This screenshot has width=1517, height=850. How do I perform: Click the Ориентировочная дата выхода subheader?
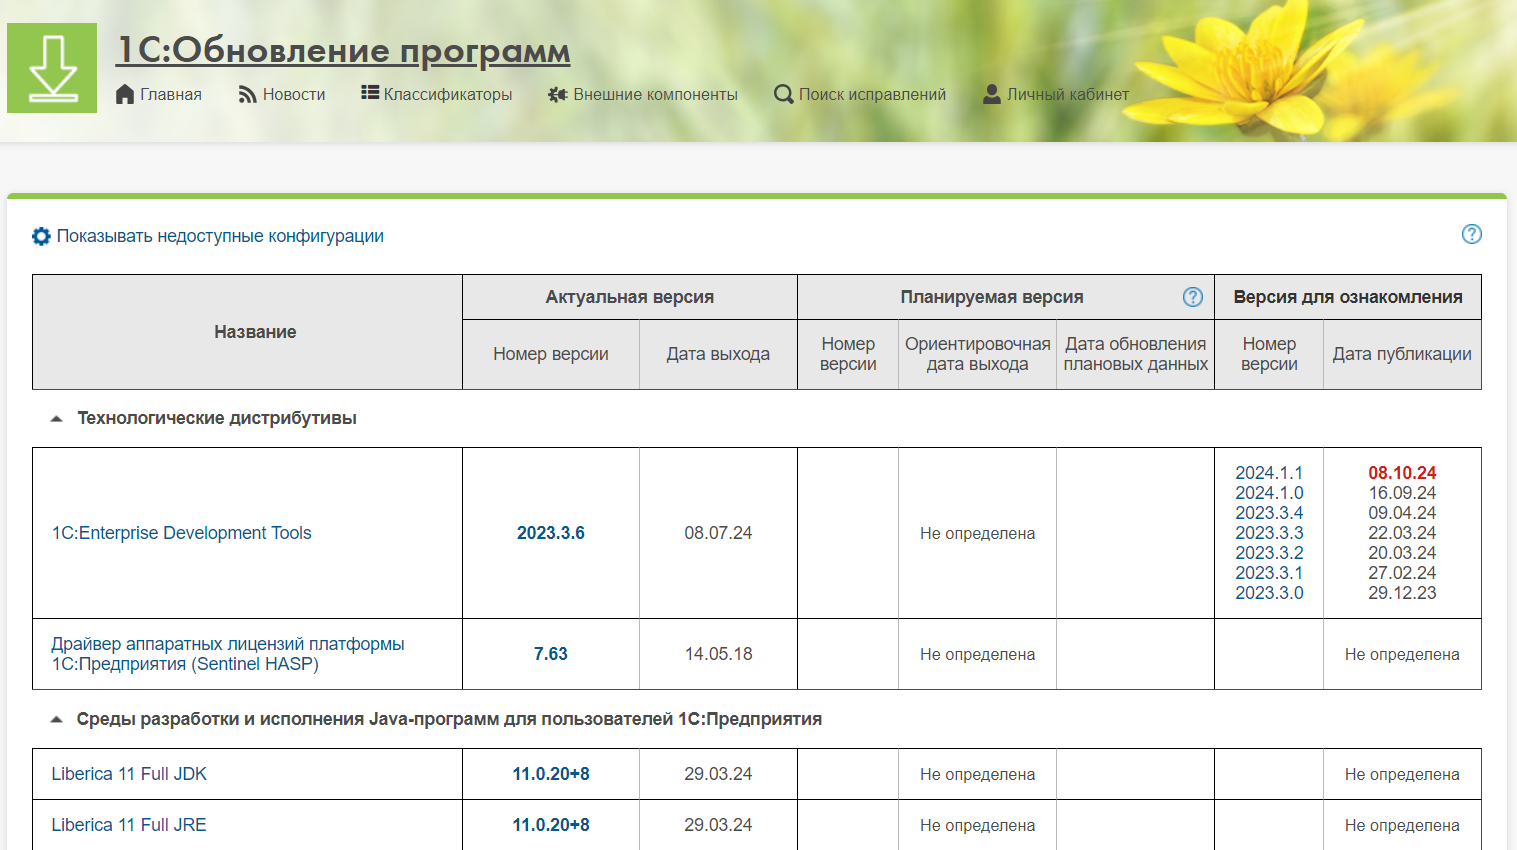click(x=977, y=354)
